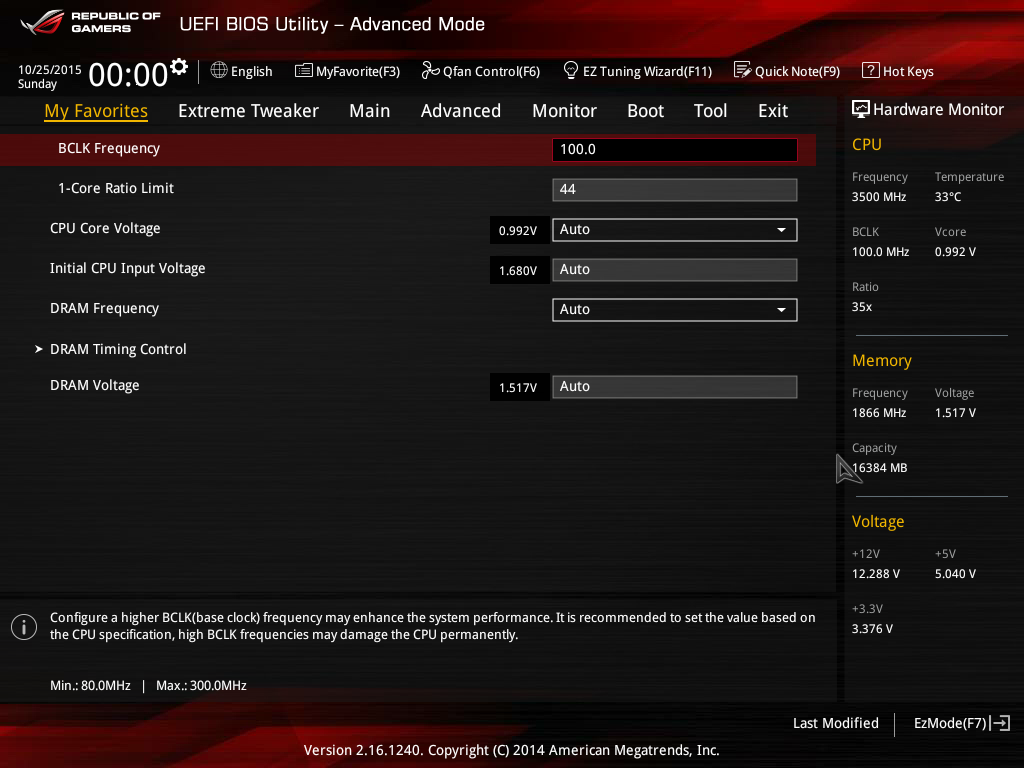Select the CPU Core Voltage label
The image size is (1024, 768).
point(105,229)
